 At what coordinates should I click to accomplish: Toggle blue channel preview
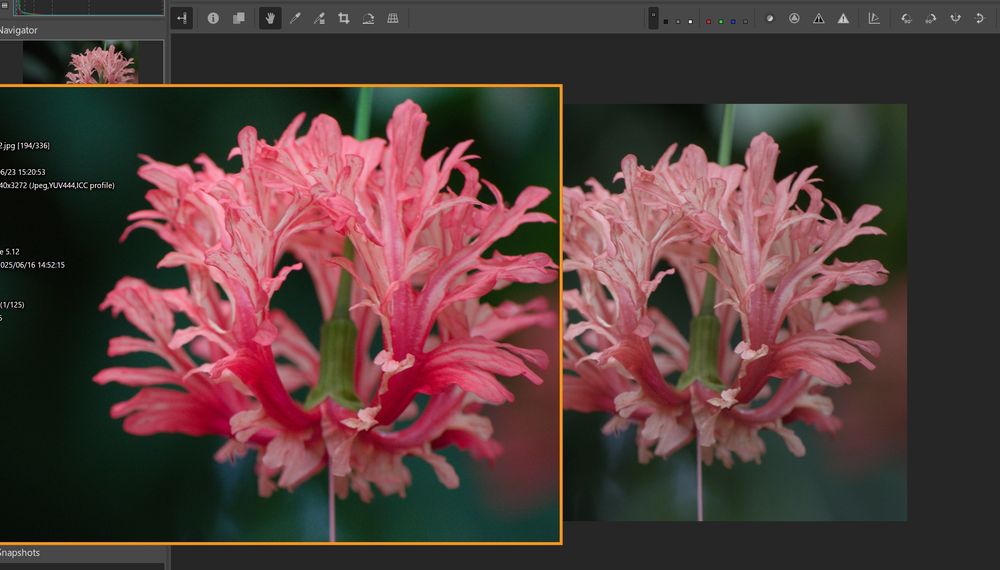coord(733,22)
